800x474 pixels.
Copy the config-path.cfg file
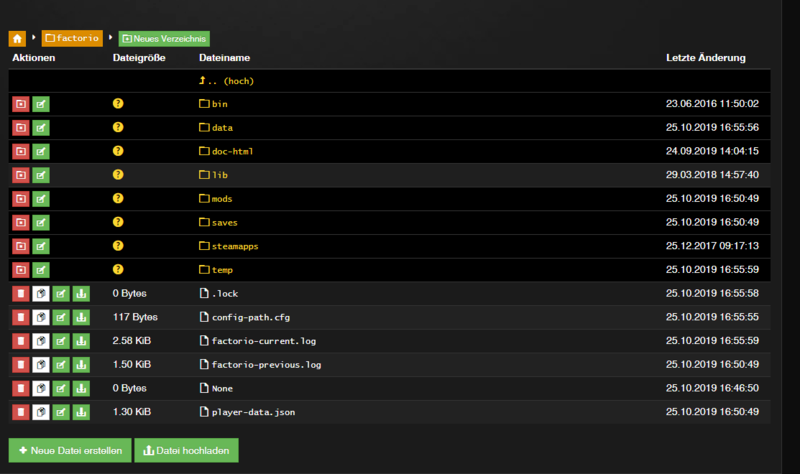[x=41, y=317]
